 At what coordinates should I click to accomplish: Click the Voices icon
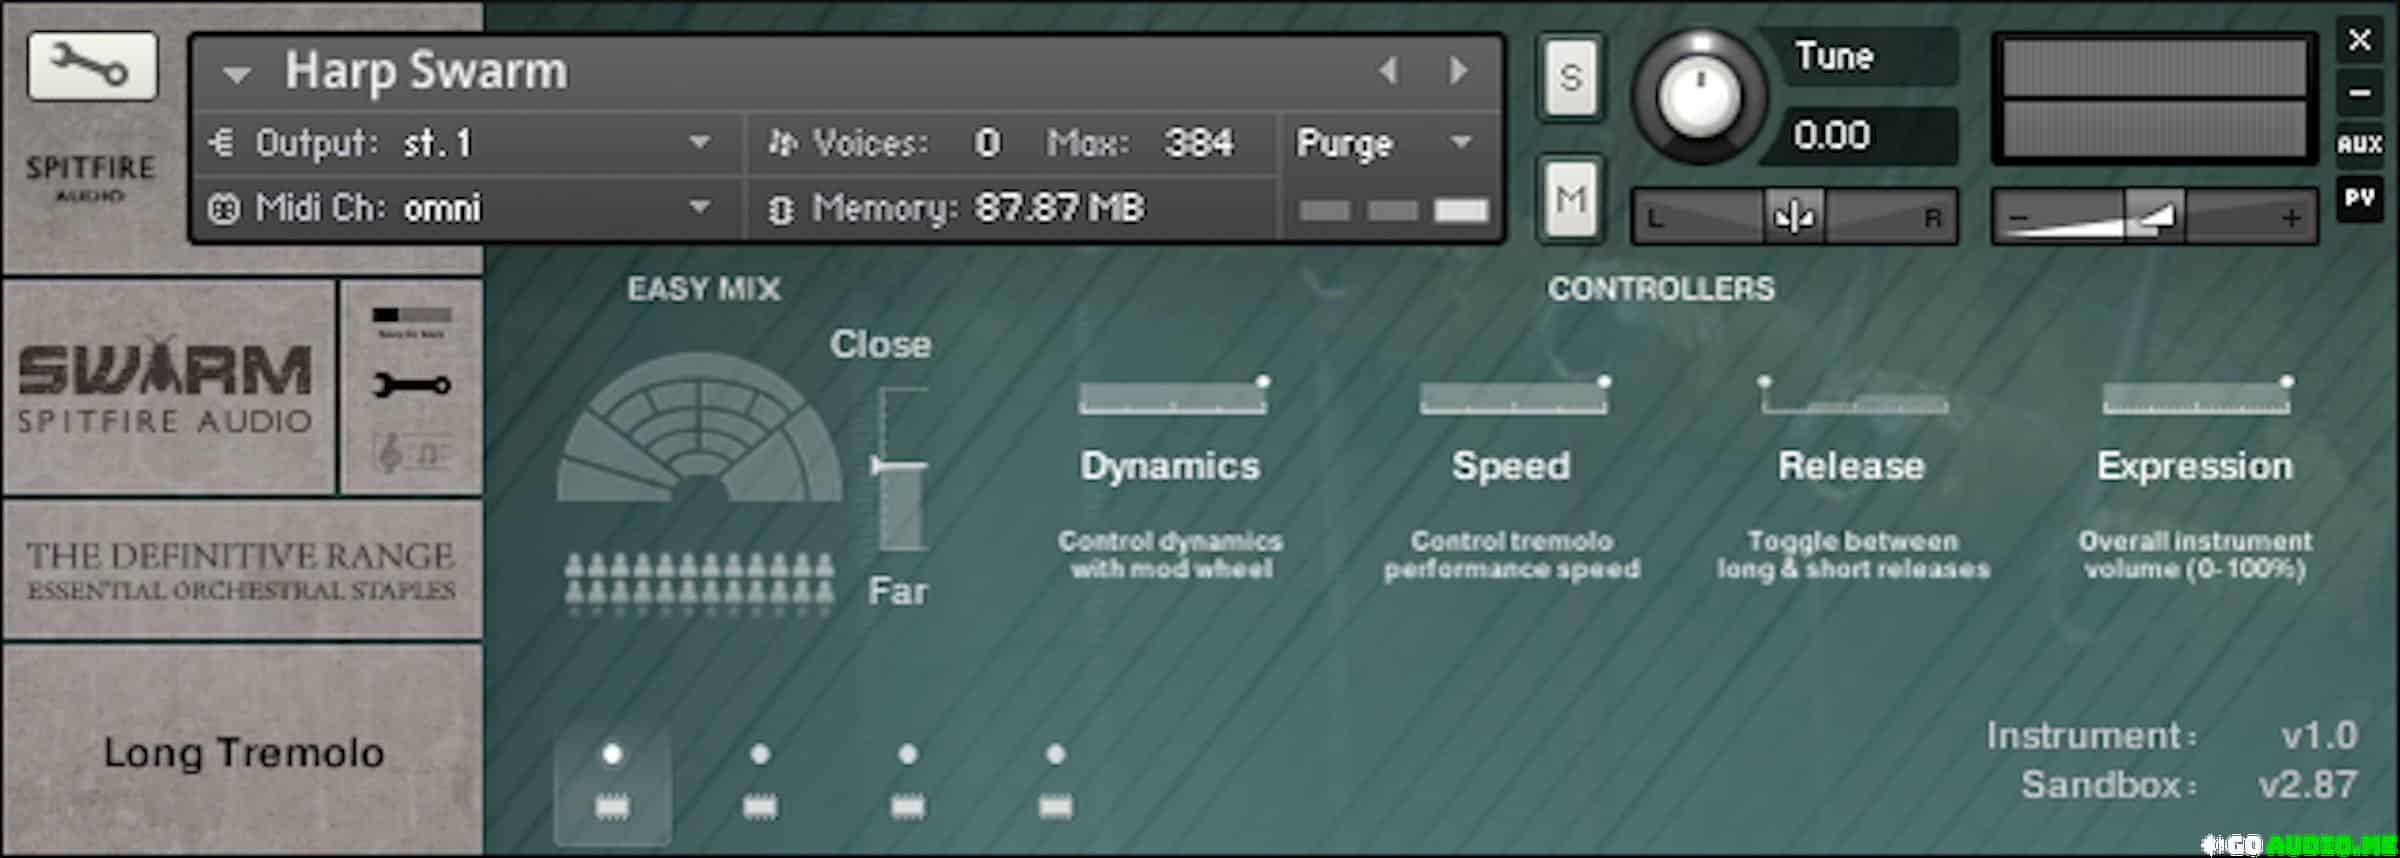pyautogui.click(x=782, y=143)
